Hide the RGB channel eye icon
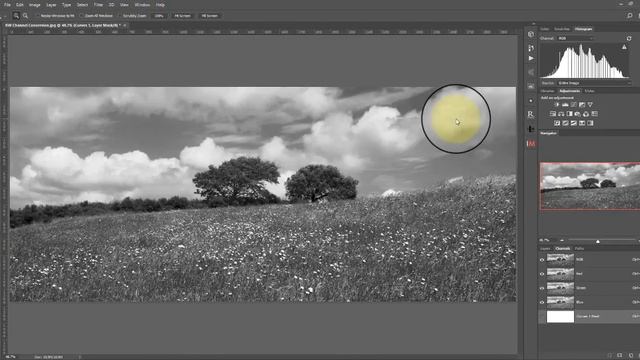This screenshot has height=360, width=640. tap(542, 260)
